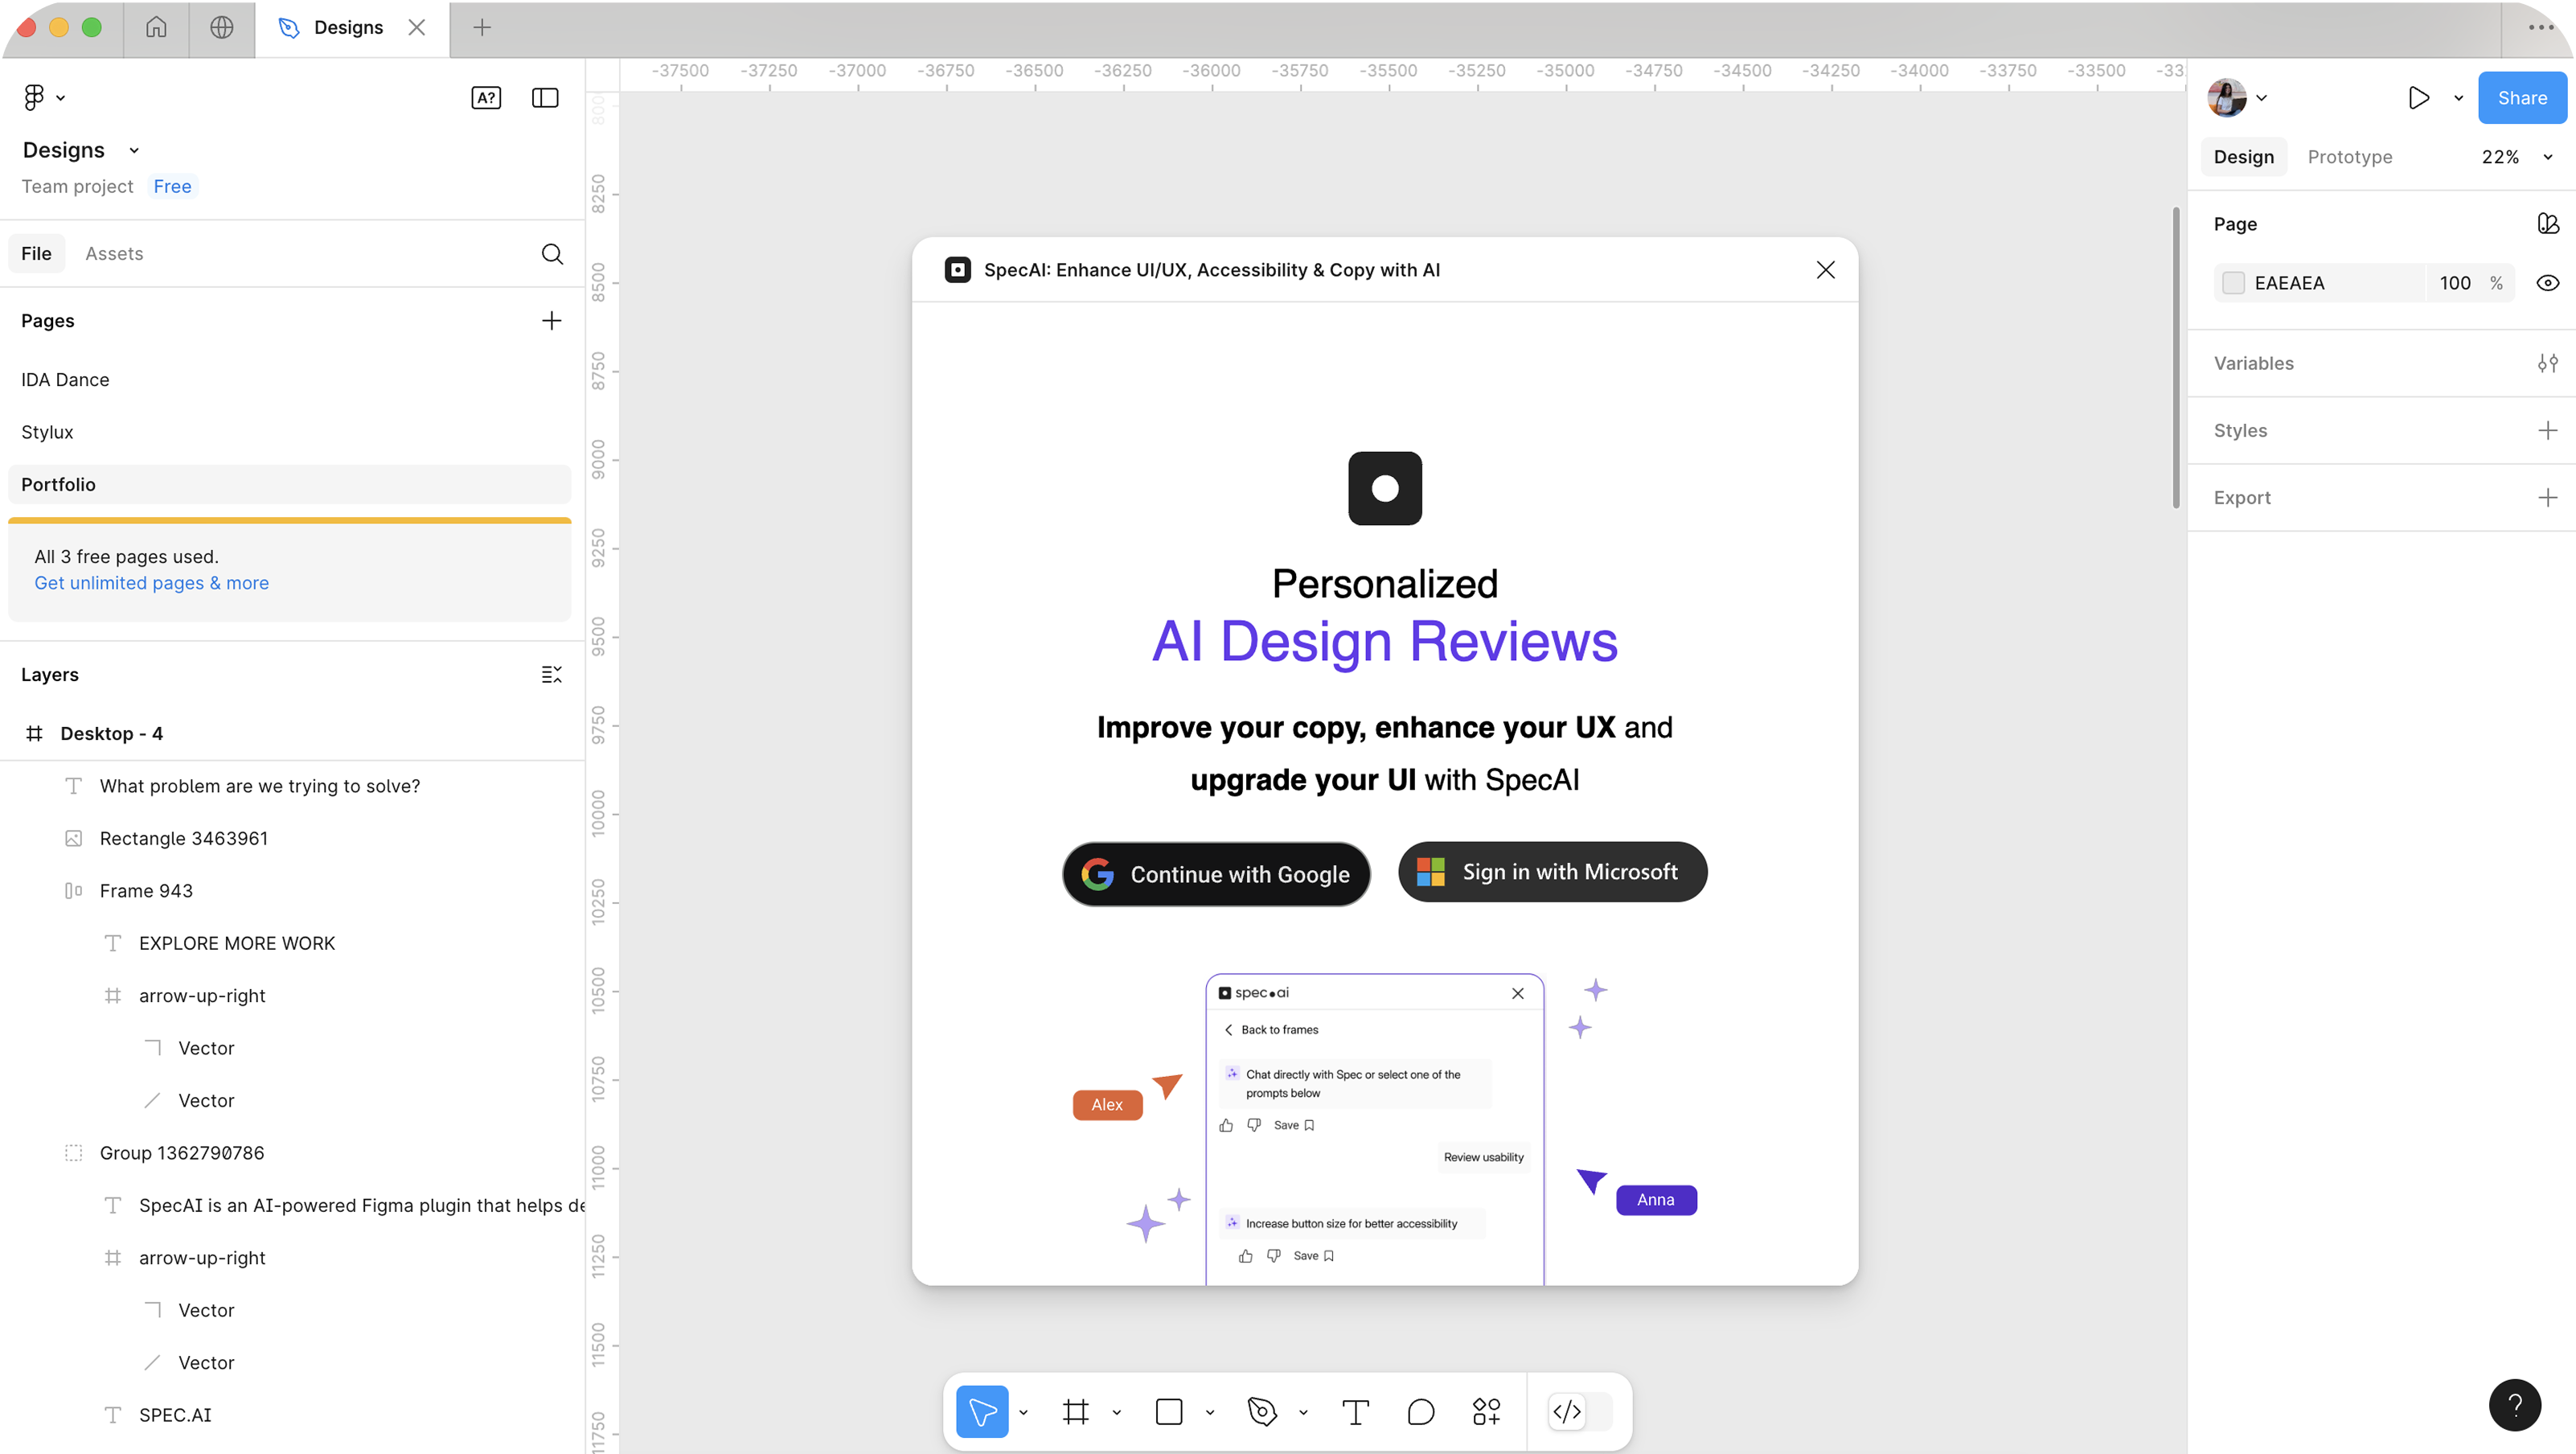Switch to the Prototype tab
This screenshot has width=2576, height=1454.
point(2349,157)
